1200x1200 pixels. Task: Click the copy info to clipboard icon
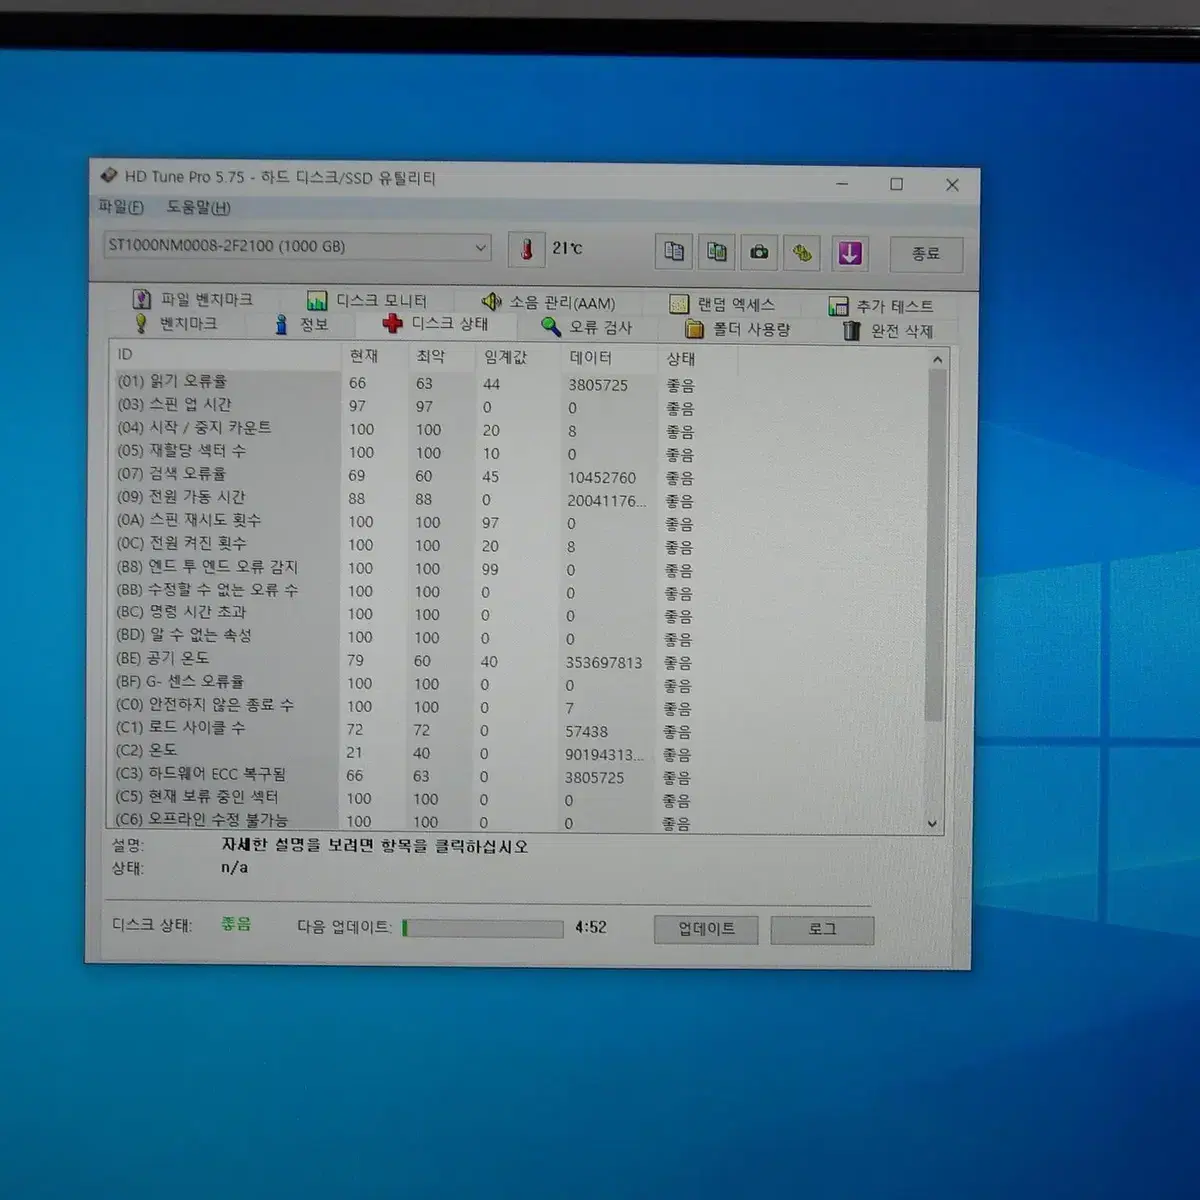[674, 251]
